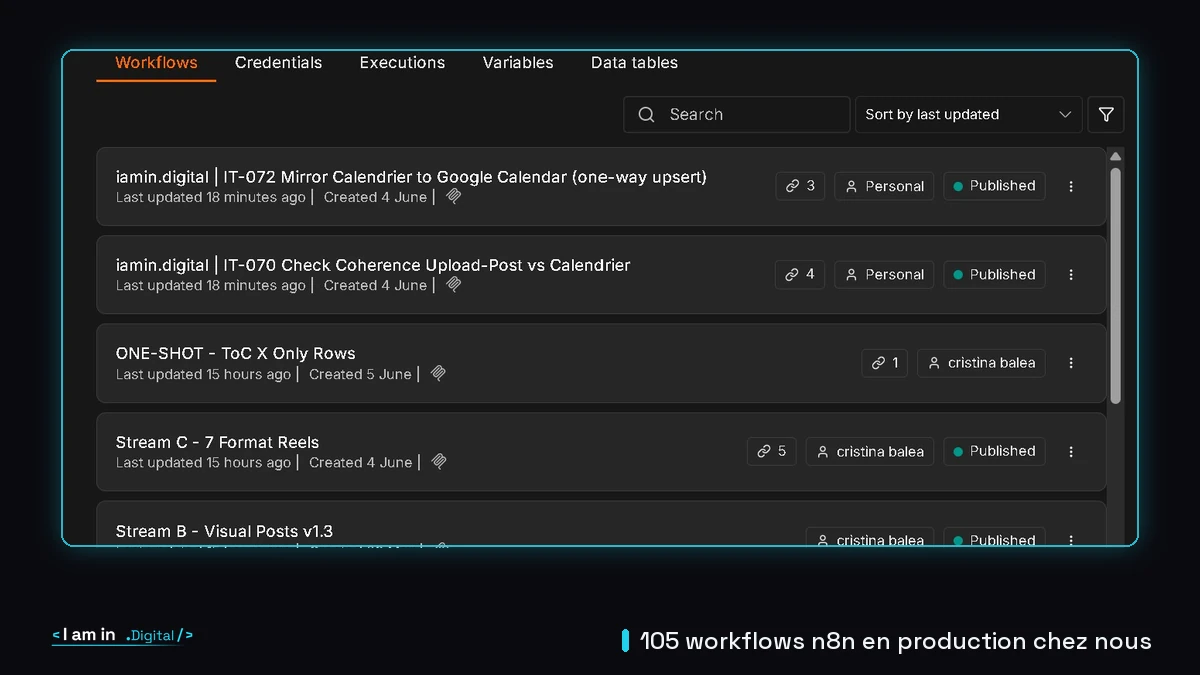Click the scrollbar up arrow
Screen dimensions: 1200x675
coord(1116,156)
